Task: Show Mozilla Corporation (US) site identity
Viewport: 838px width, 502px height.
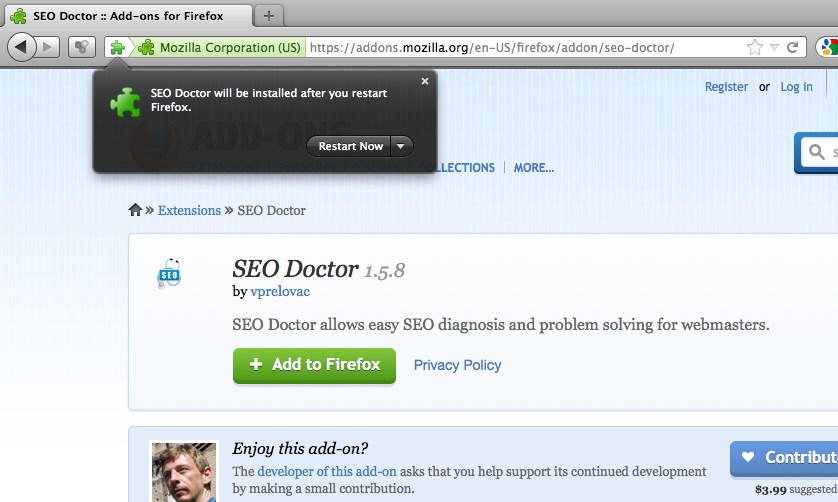Action: point(219,48)
